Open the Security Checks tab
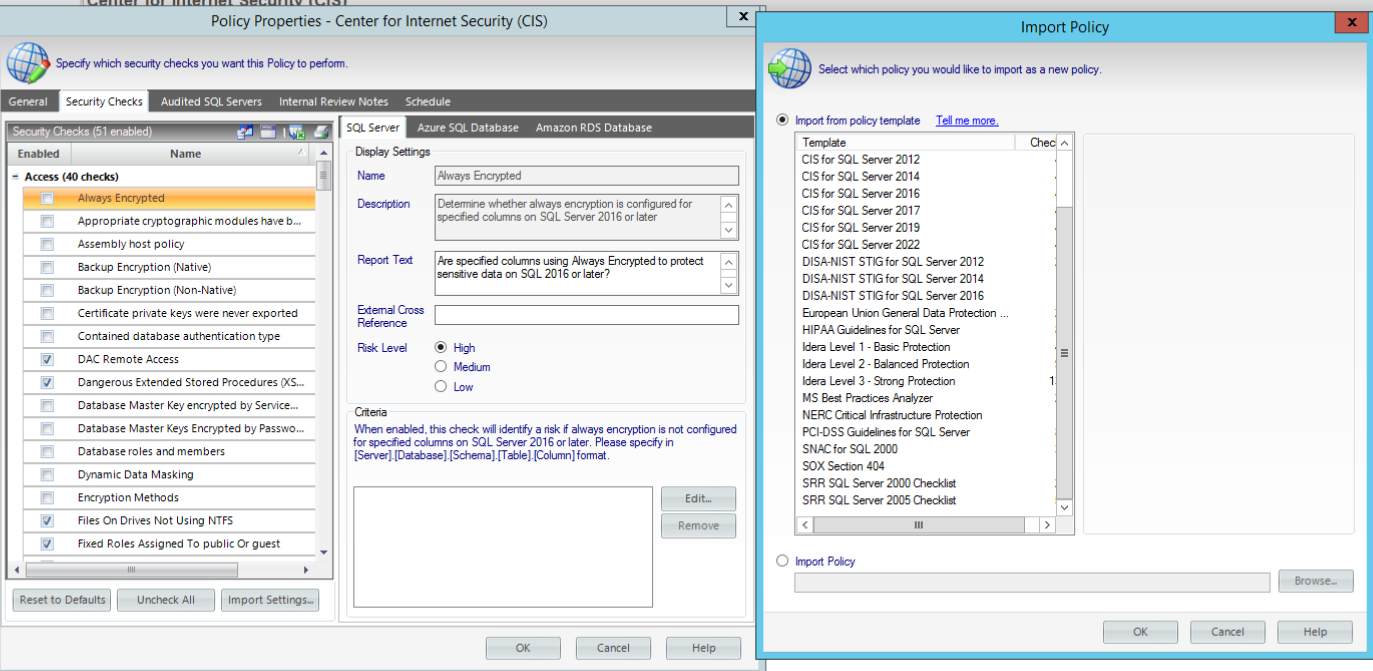Image resolution: width=1373 pixels, height=671 pixels. 104,102
